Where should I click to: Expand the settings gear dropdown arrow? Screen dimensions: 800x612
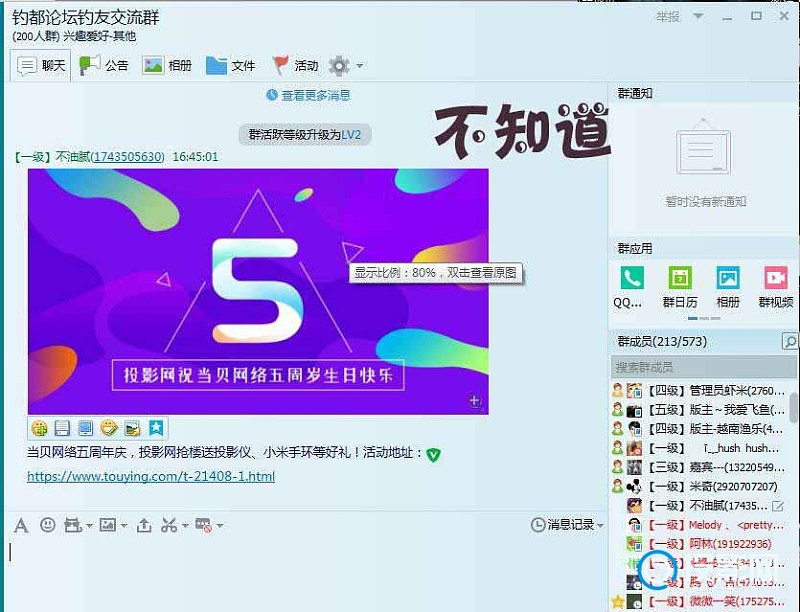(x=360, y=67)
